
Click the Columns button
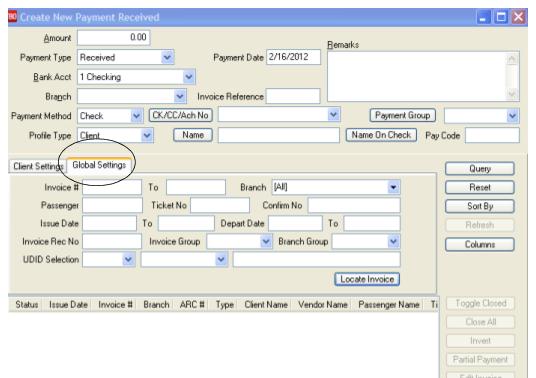pyautogui.click(x=480, y=244)
